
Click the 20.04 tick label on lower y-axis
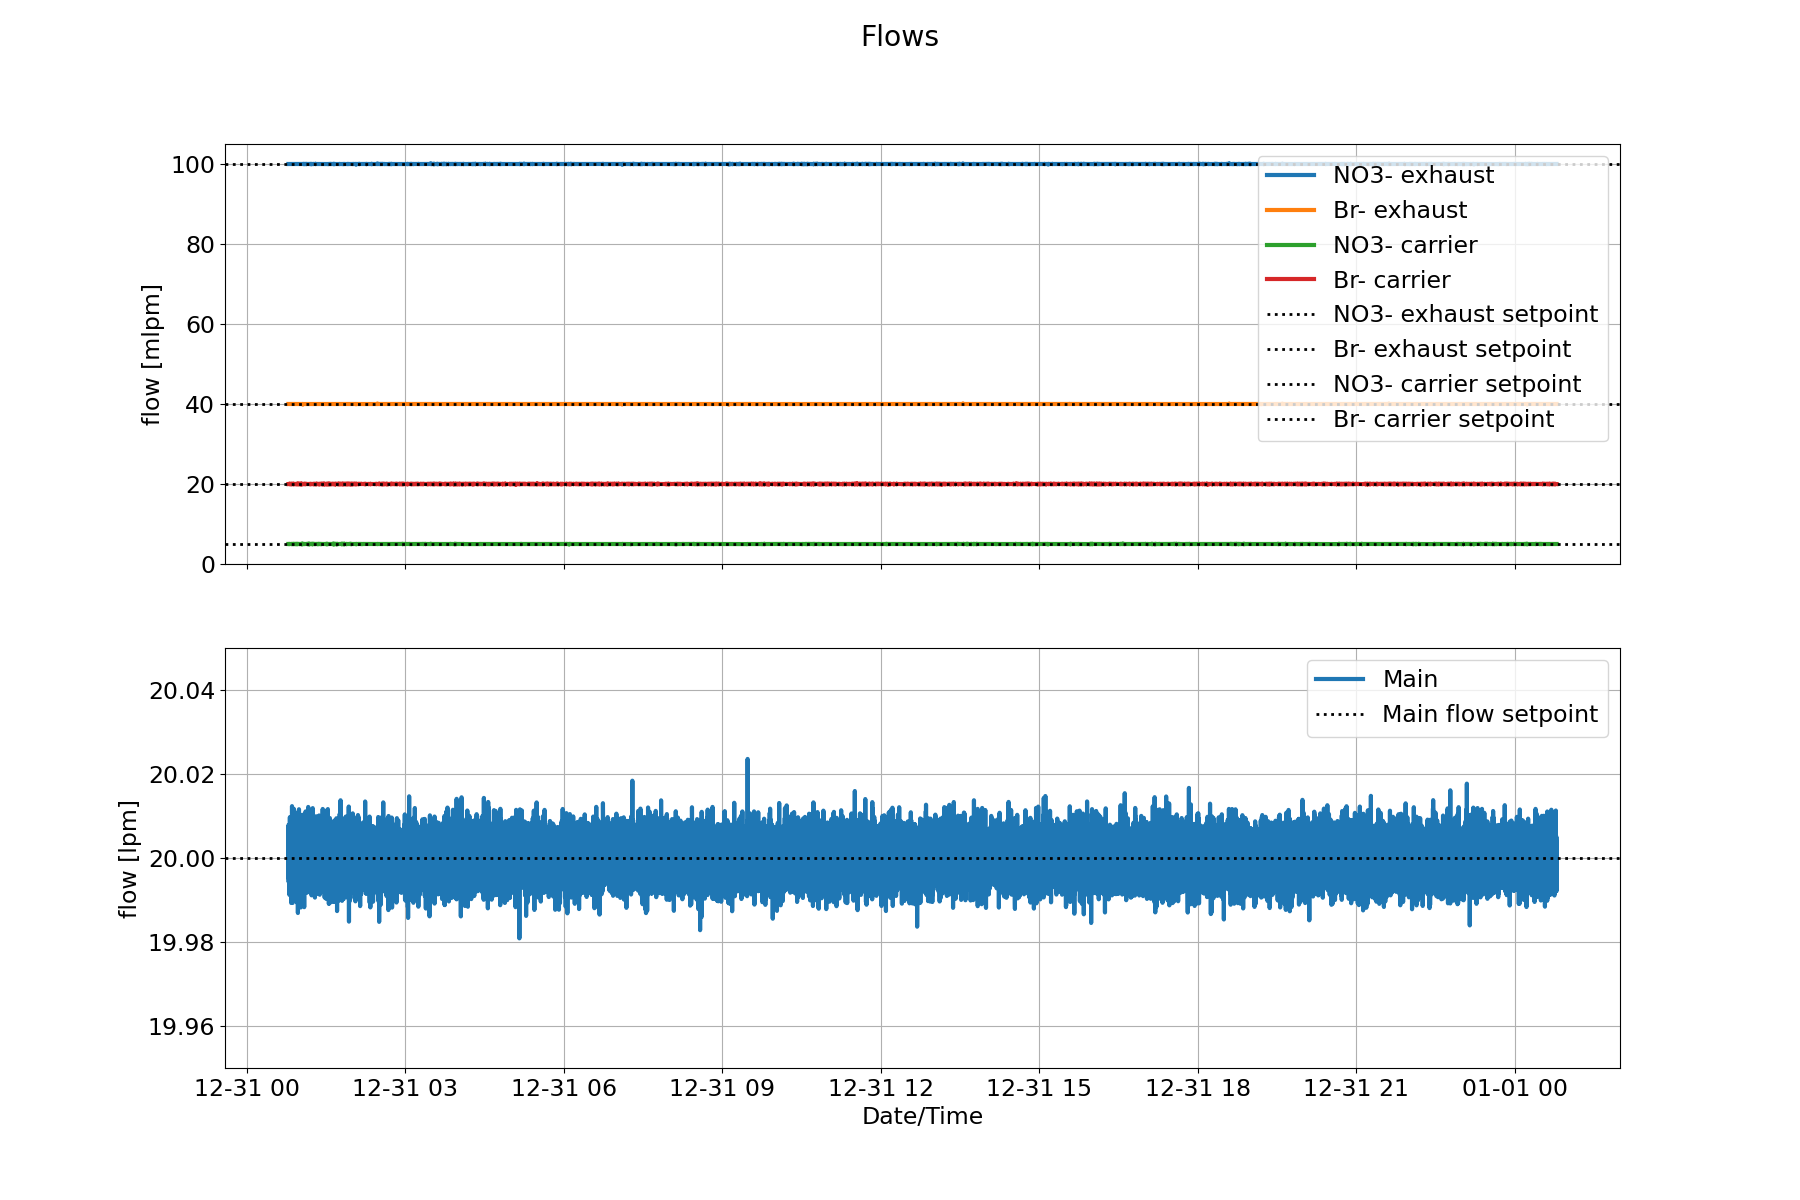pyautogui.click(x=181, y=691)
